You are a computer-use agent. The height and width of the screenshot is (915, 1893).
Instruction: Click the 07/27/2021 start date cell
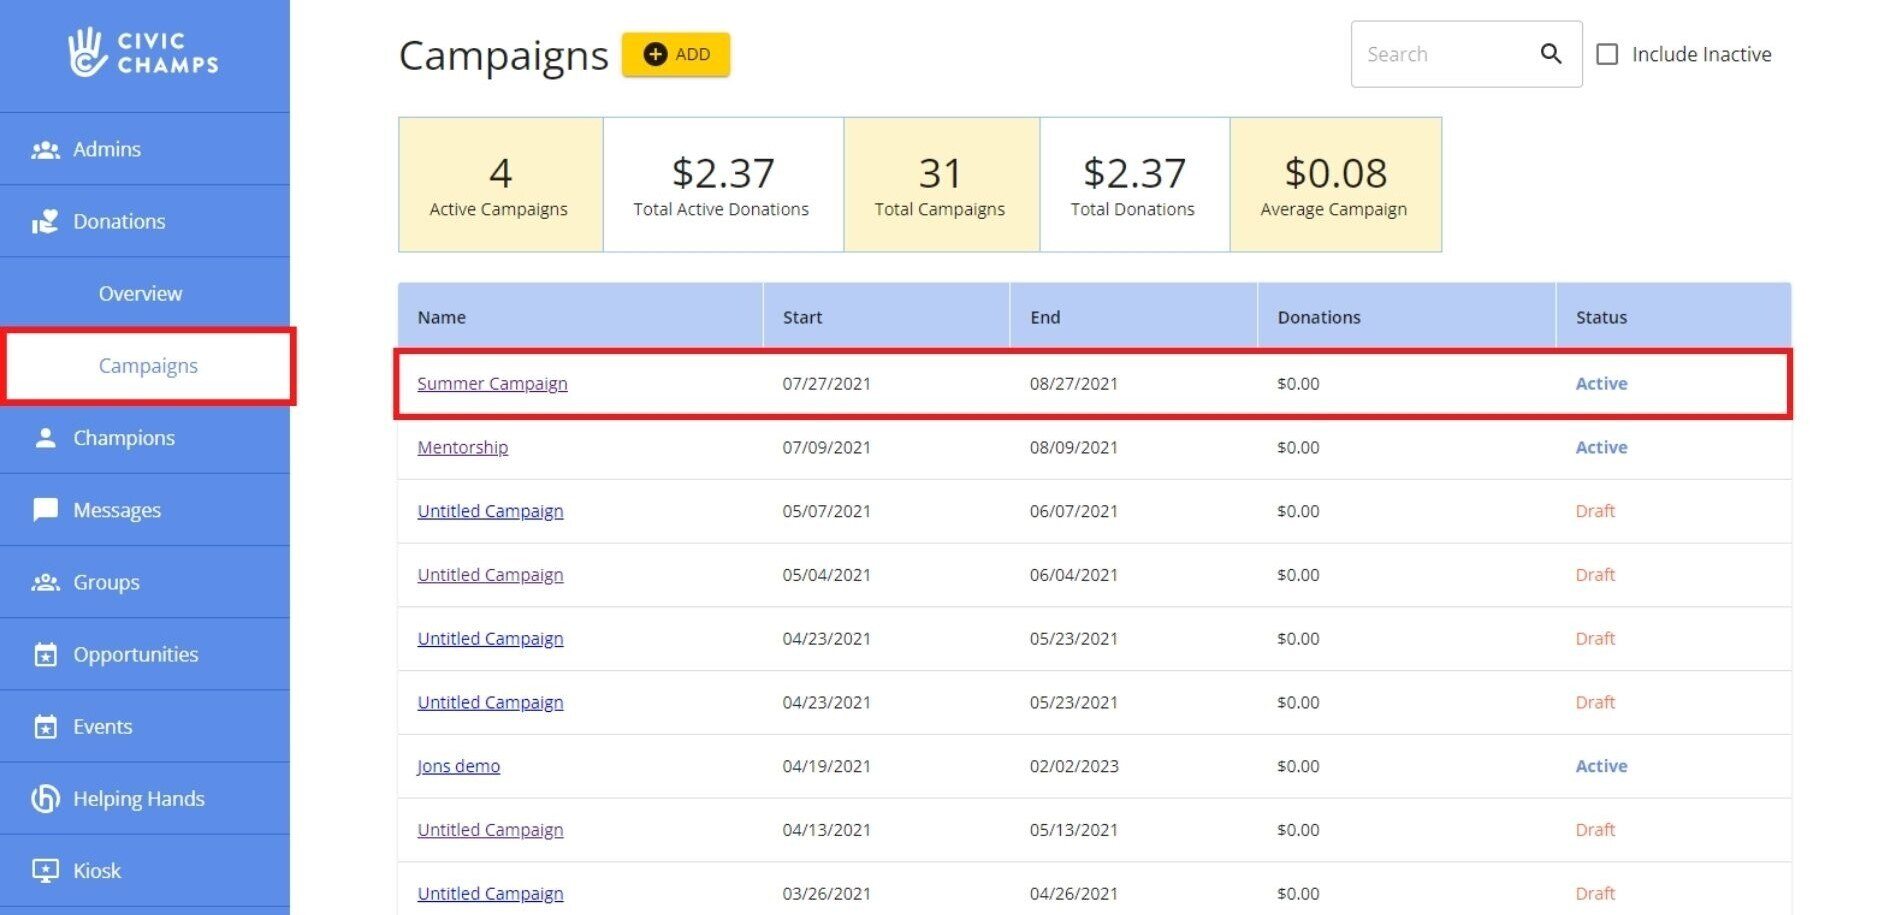coord(826,384)
